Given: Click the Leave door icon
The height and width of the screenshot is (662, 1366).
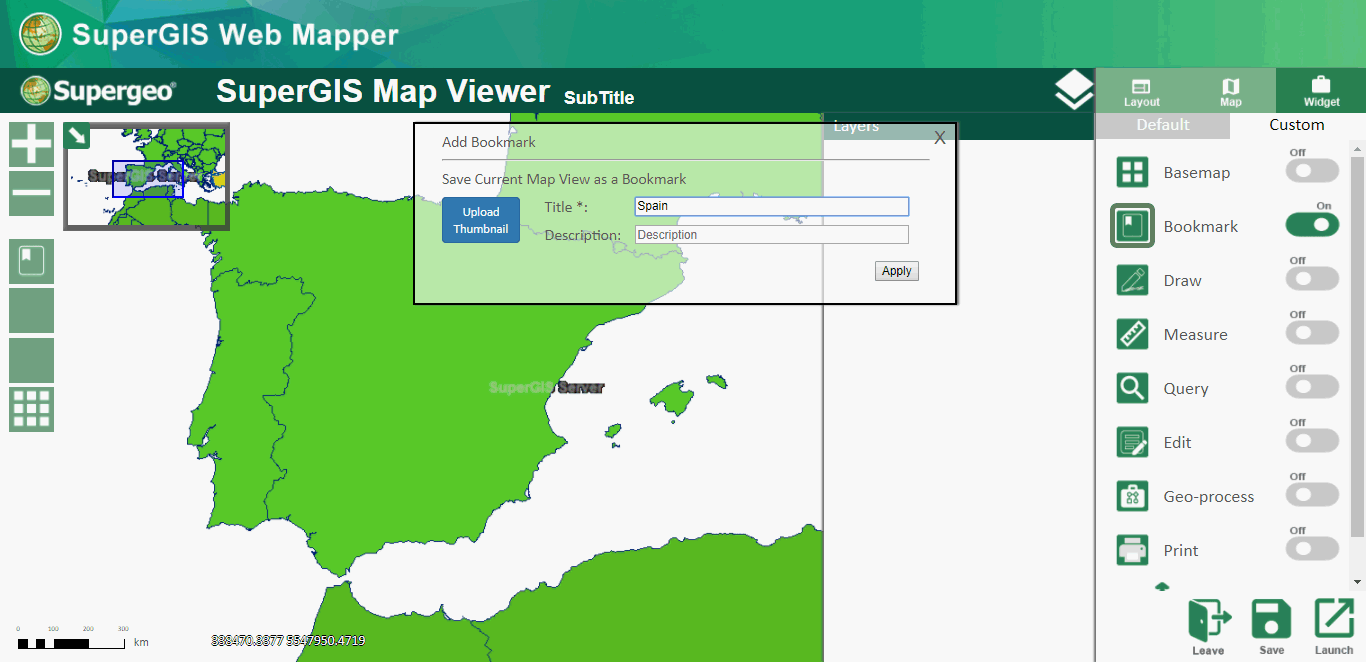Looking at the screenshot, I should (1208, 627).
